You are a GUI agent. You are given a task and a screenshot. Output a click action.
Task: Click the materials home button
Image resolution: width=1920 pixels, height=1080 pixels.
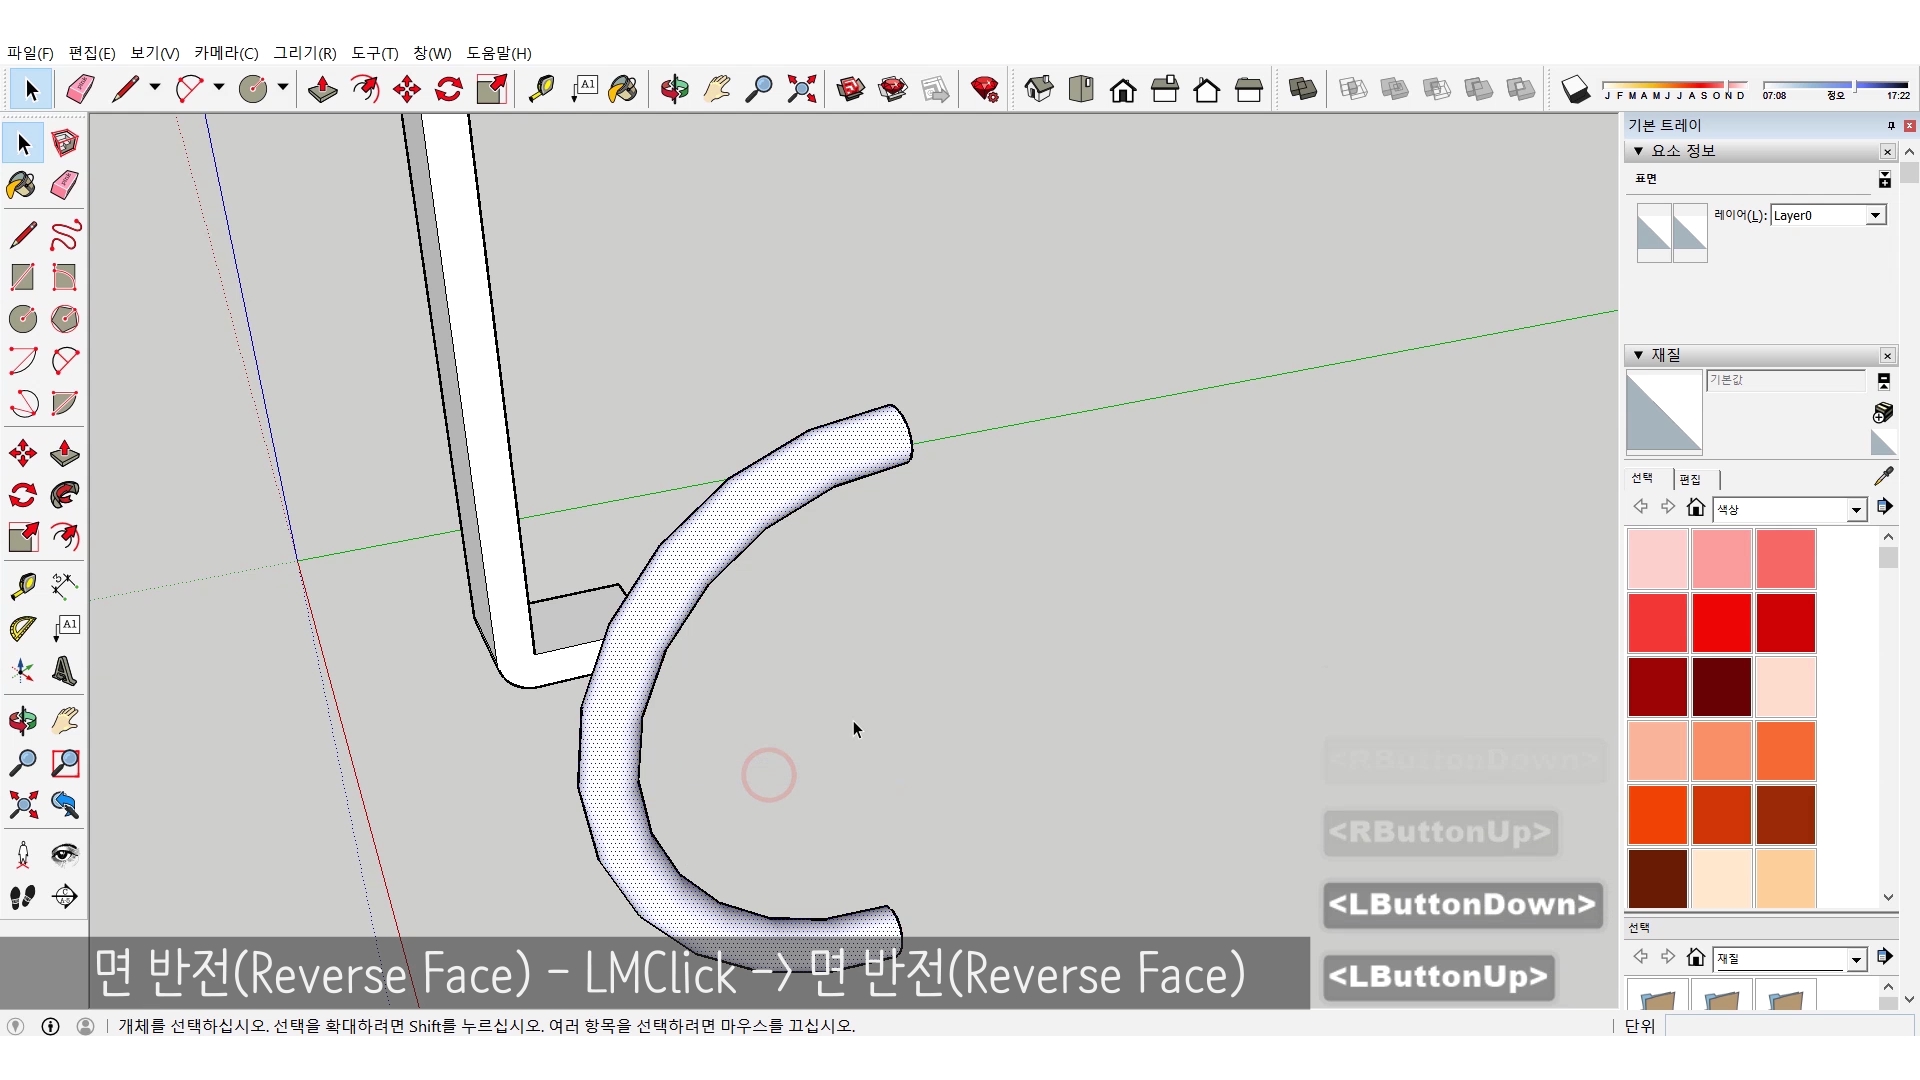coord(1695,507)
